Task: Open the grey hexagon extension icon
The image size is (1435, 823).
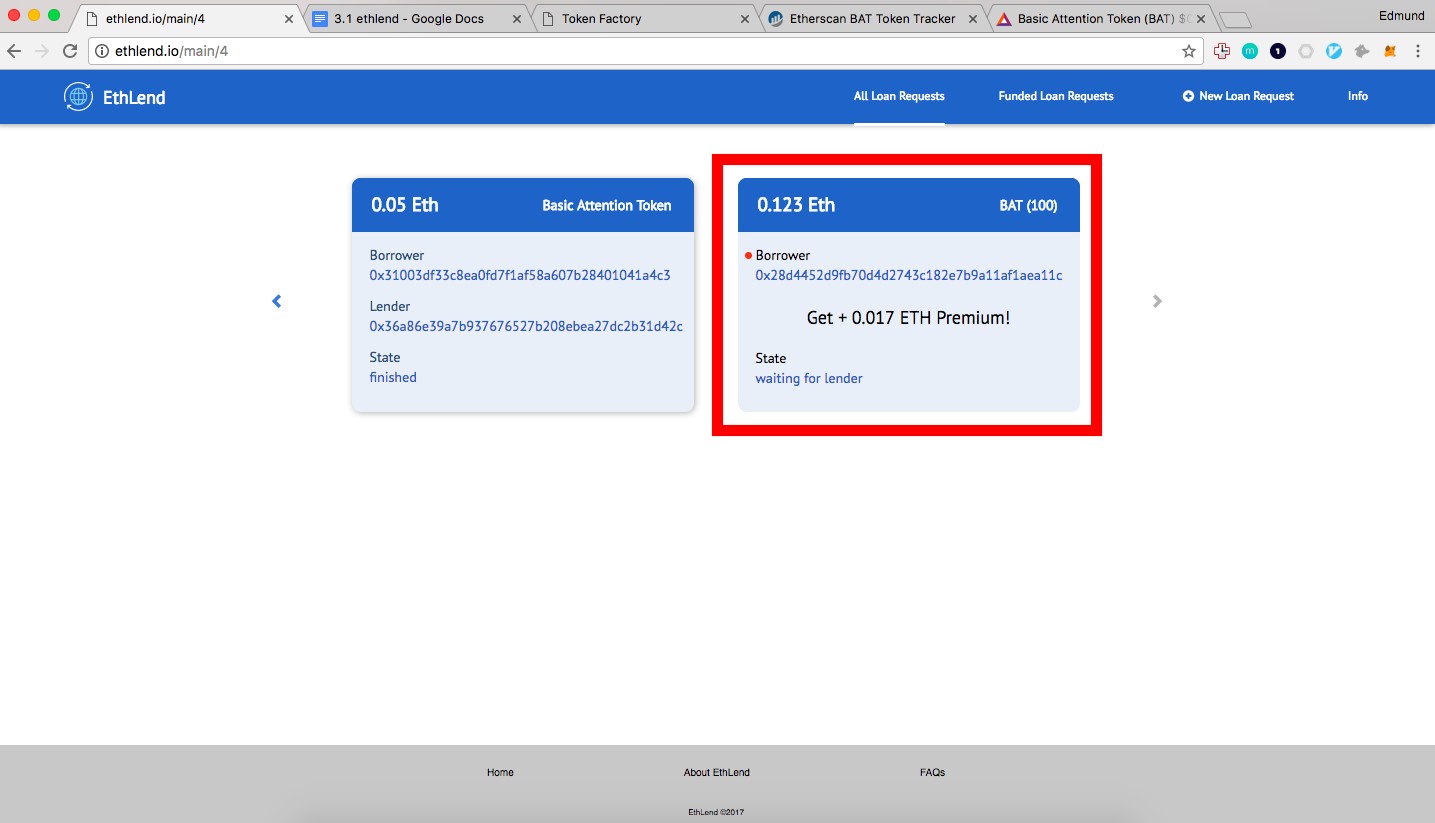Action: [1306, 51]
